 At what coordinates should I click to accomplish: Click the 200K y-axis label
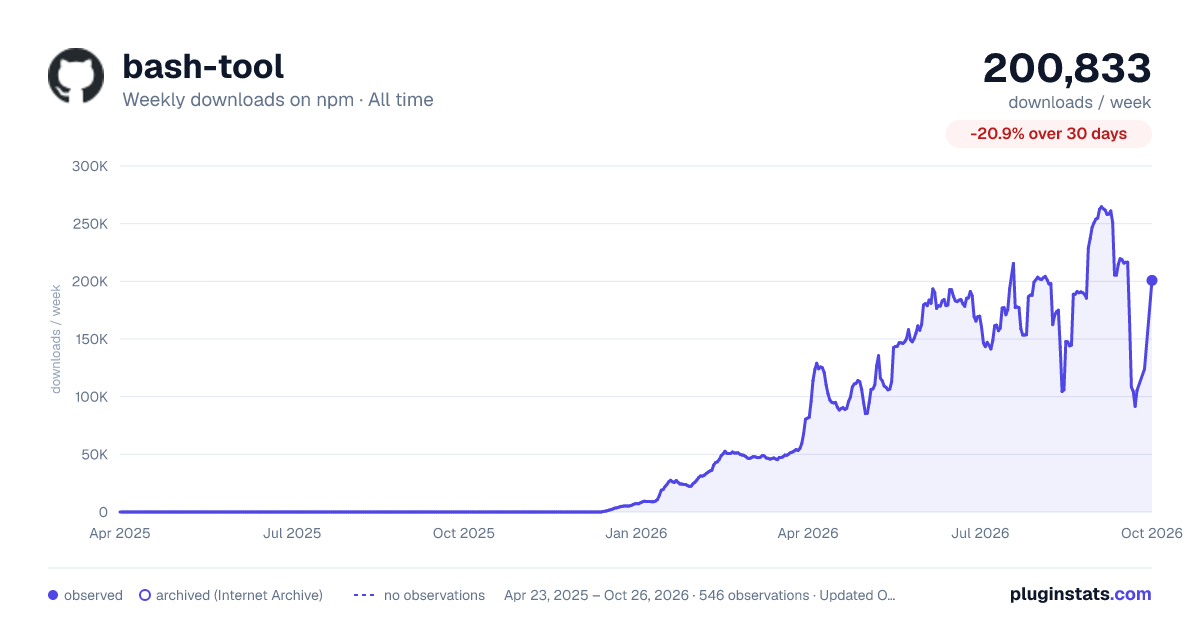[x=90, y=281]
